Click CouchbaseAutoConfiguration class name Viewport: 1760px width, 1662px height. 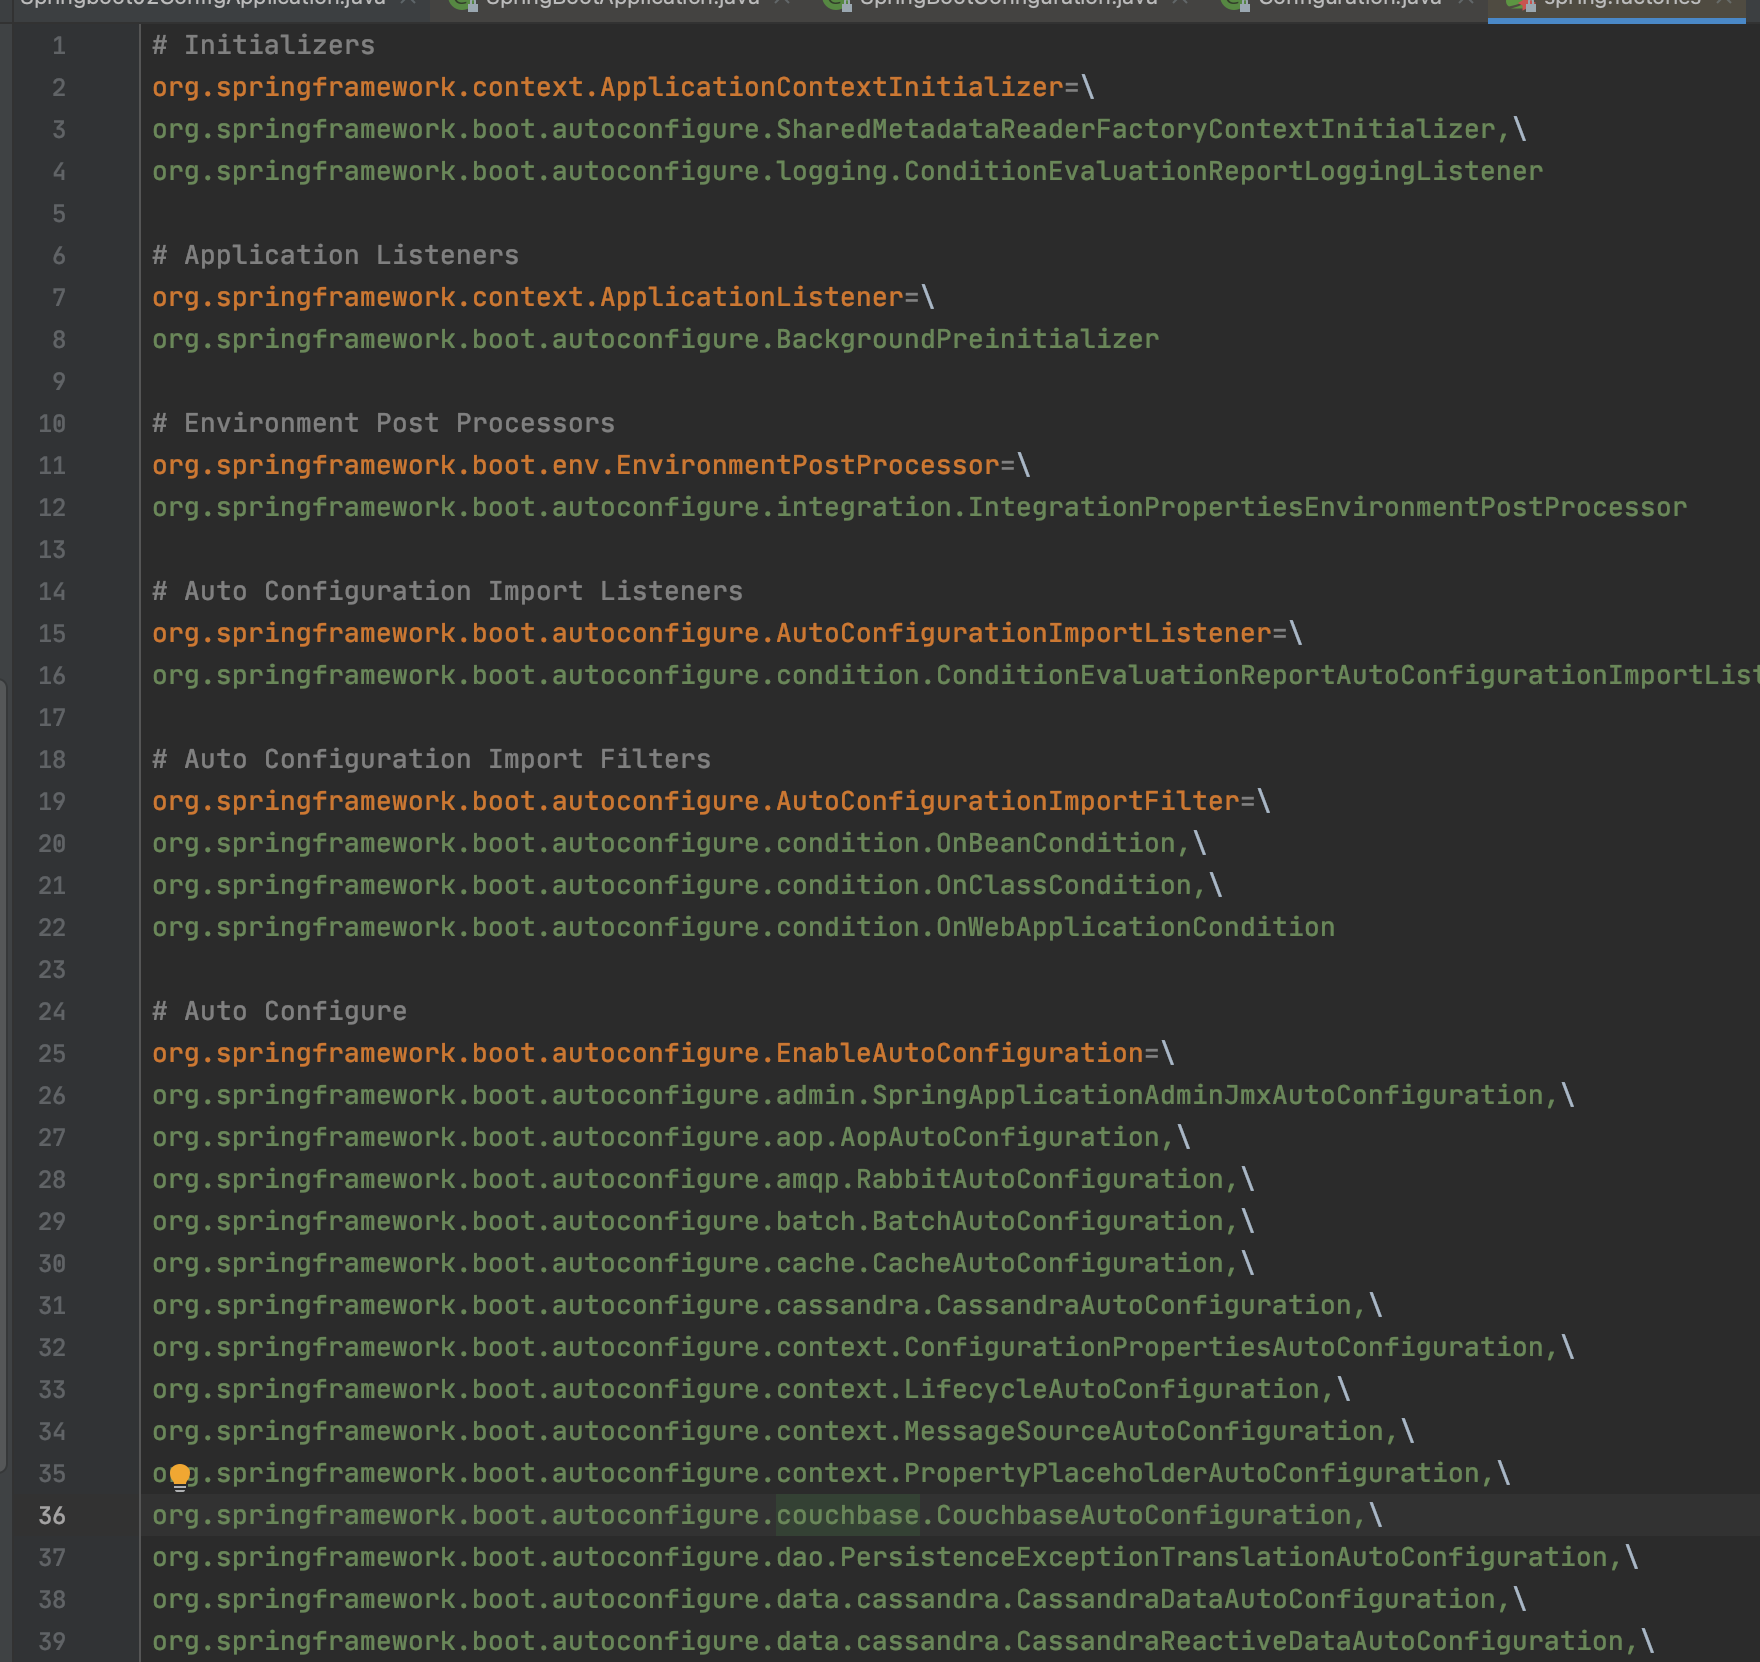(x=1144, y=1515)
